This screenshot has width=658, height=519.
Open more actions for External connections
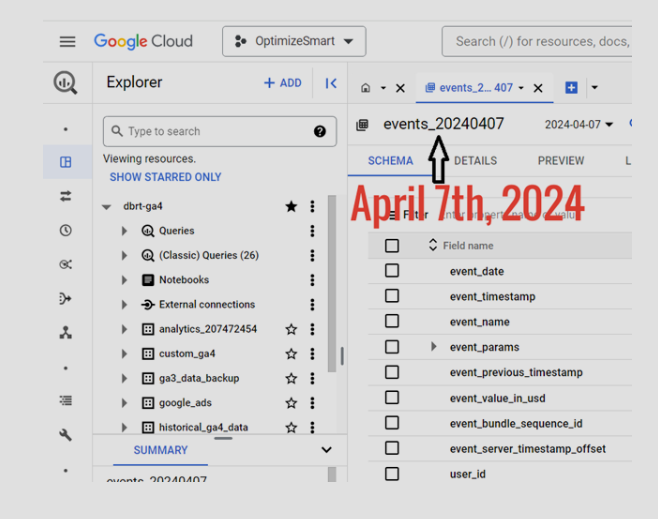(312, 305)
